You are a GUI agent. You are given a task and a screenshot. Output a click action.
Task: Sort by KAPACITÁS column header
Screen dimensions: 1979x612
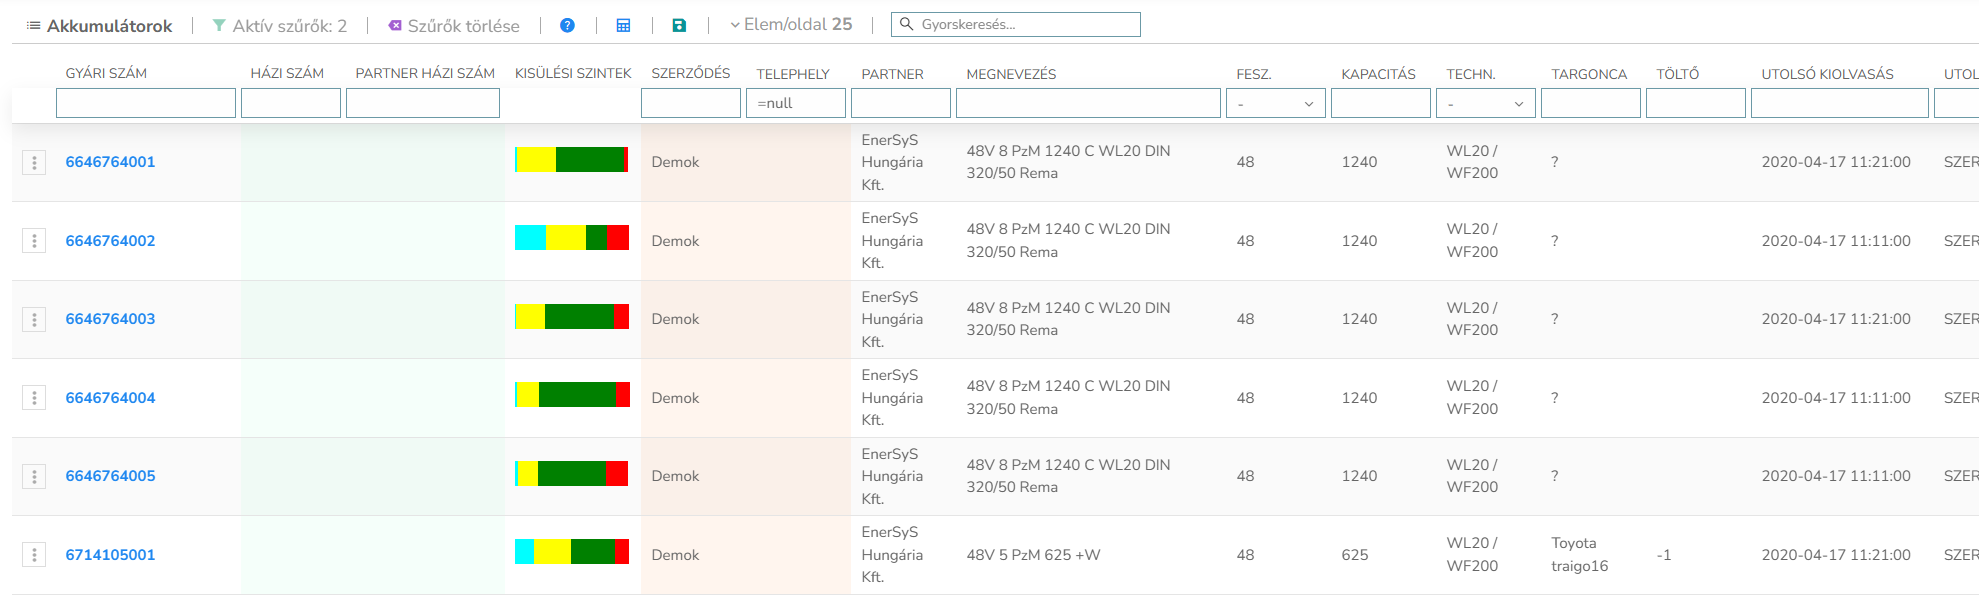tap(1378, 74)
